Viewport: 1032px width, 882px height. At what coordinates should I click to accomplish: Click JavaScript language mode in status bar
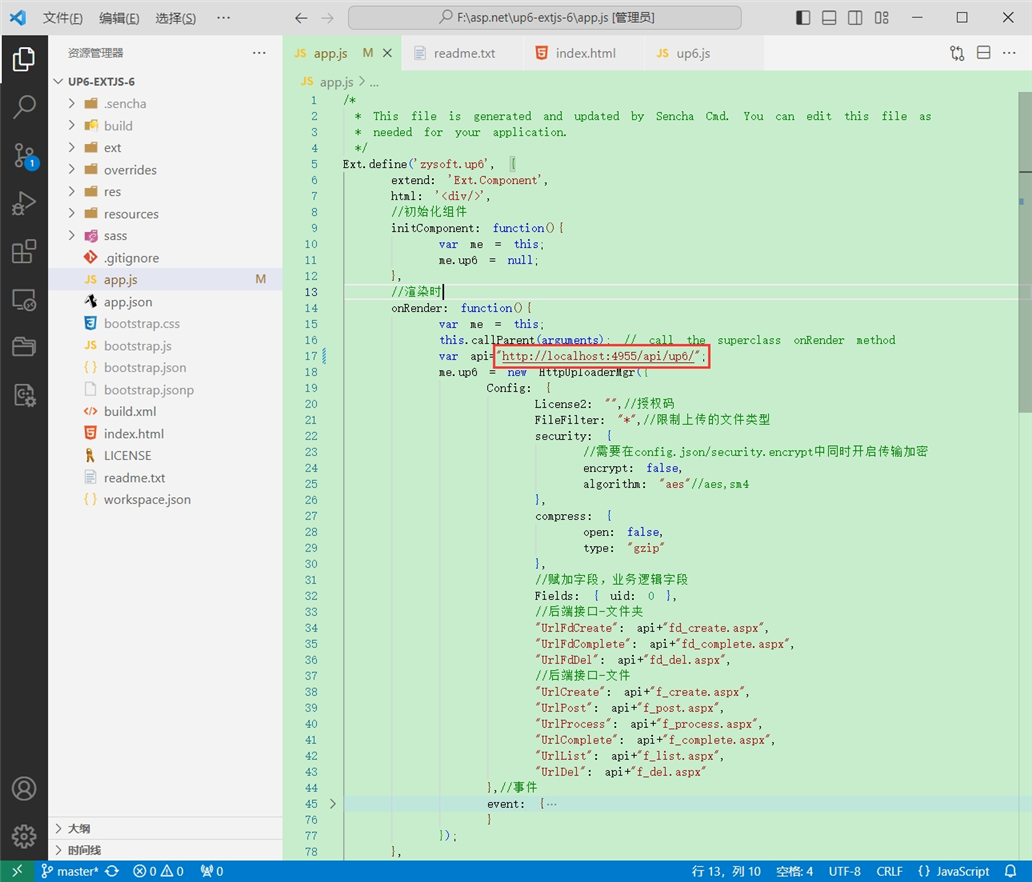pyautogui.click(x=953, y=871)
